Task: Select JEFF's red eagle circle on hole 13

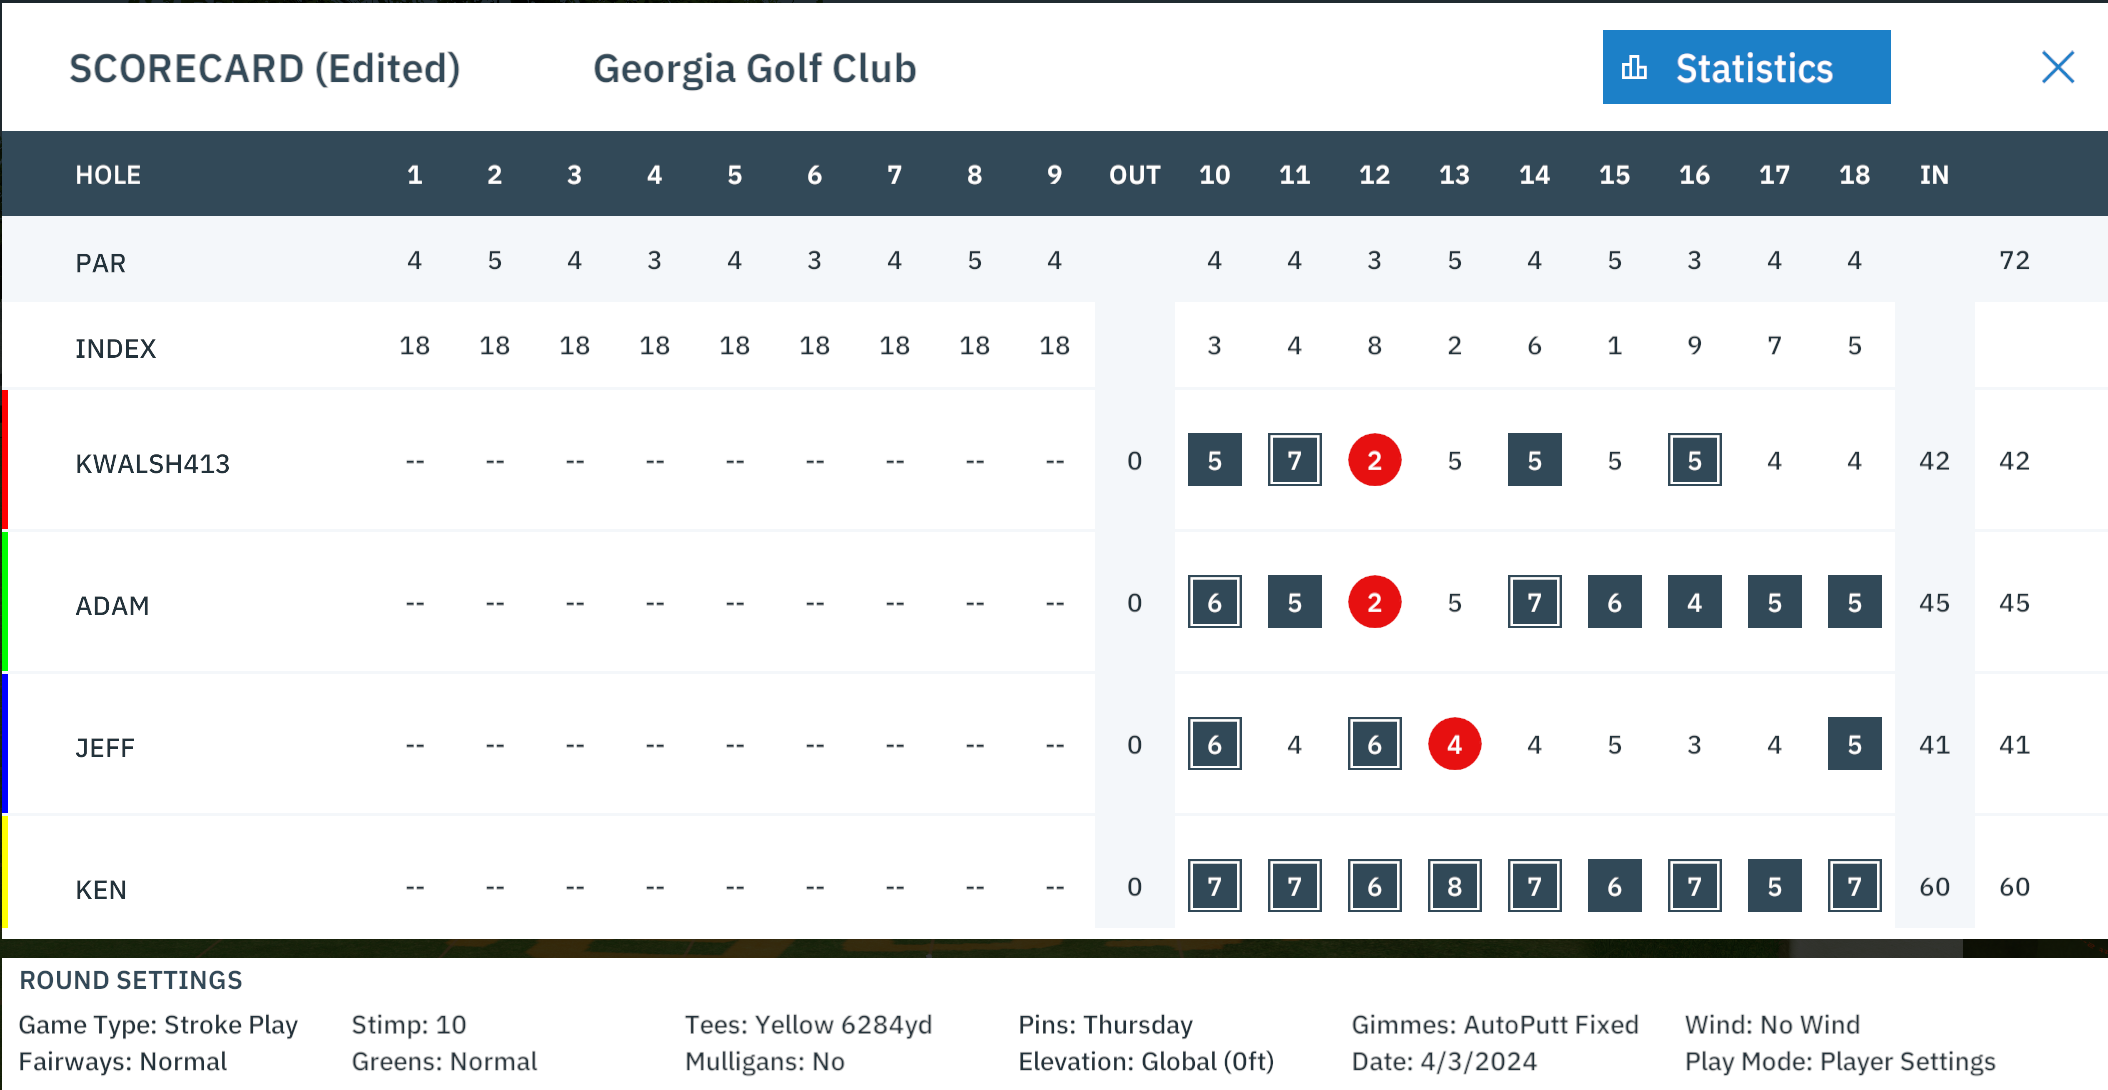Action: [1454, 744]
